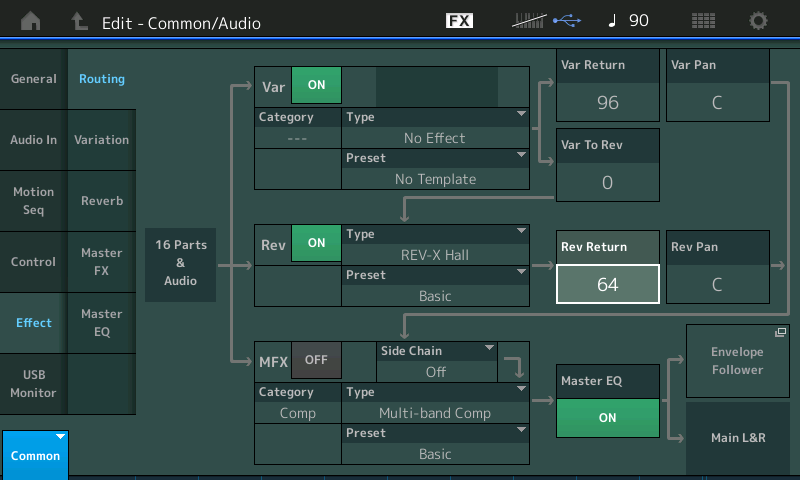800x480 pixels.
Task: Select Var Pan value C
Action: tap(717, 103)
